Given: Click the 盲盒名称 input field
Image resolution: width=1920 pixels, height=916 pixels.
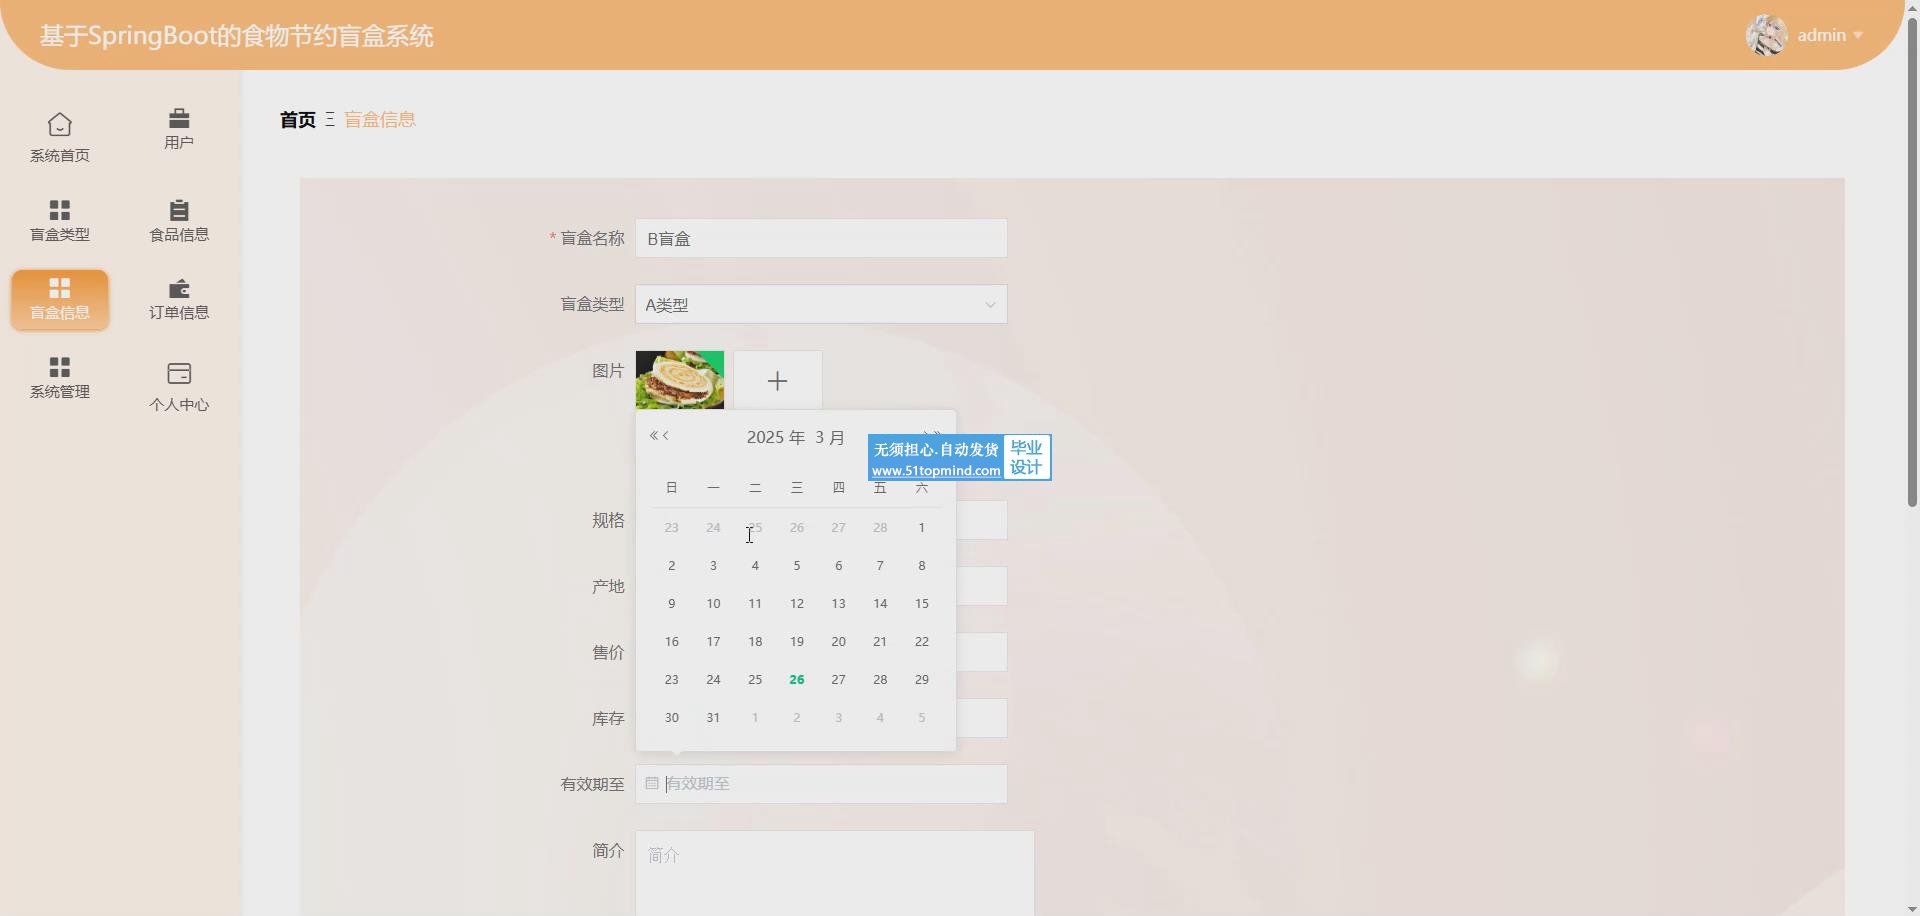Looking at the screenshot, I should [x=820, y=239].
